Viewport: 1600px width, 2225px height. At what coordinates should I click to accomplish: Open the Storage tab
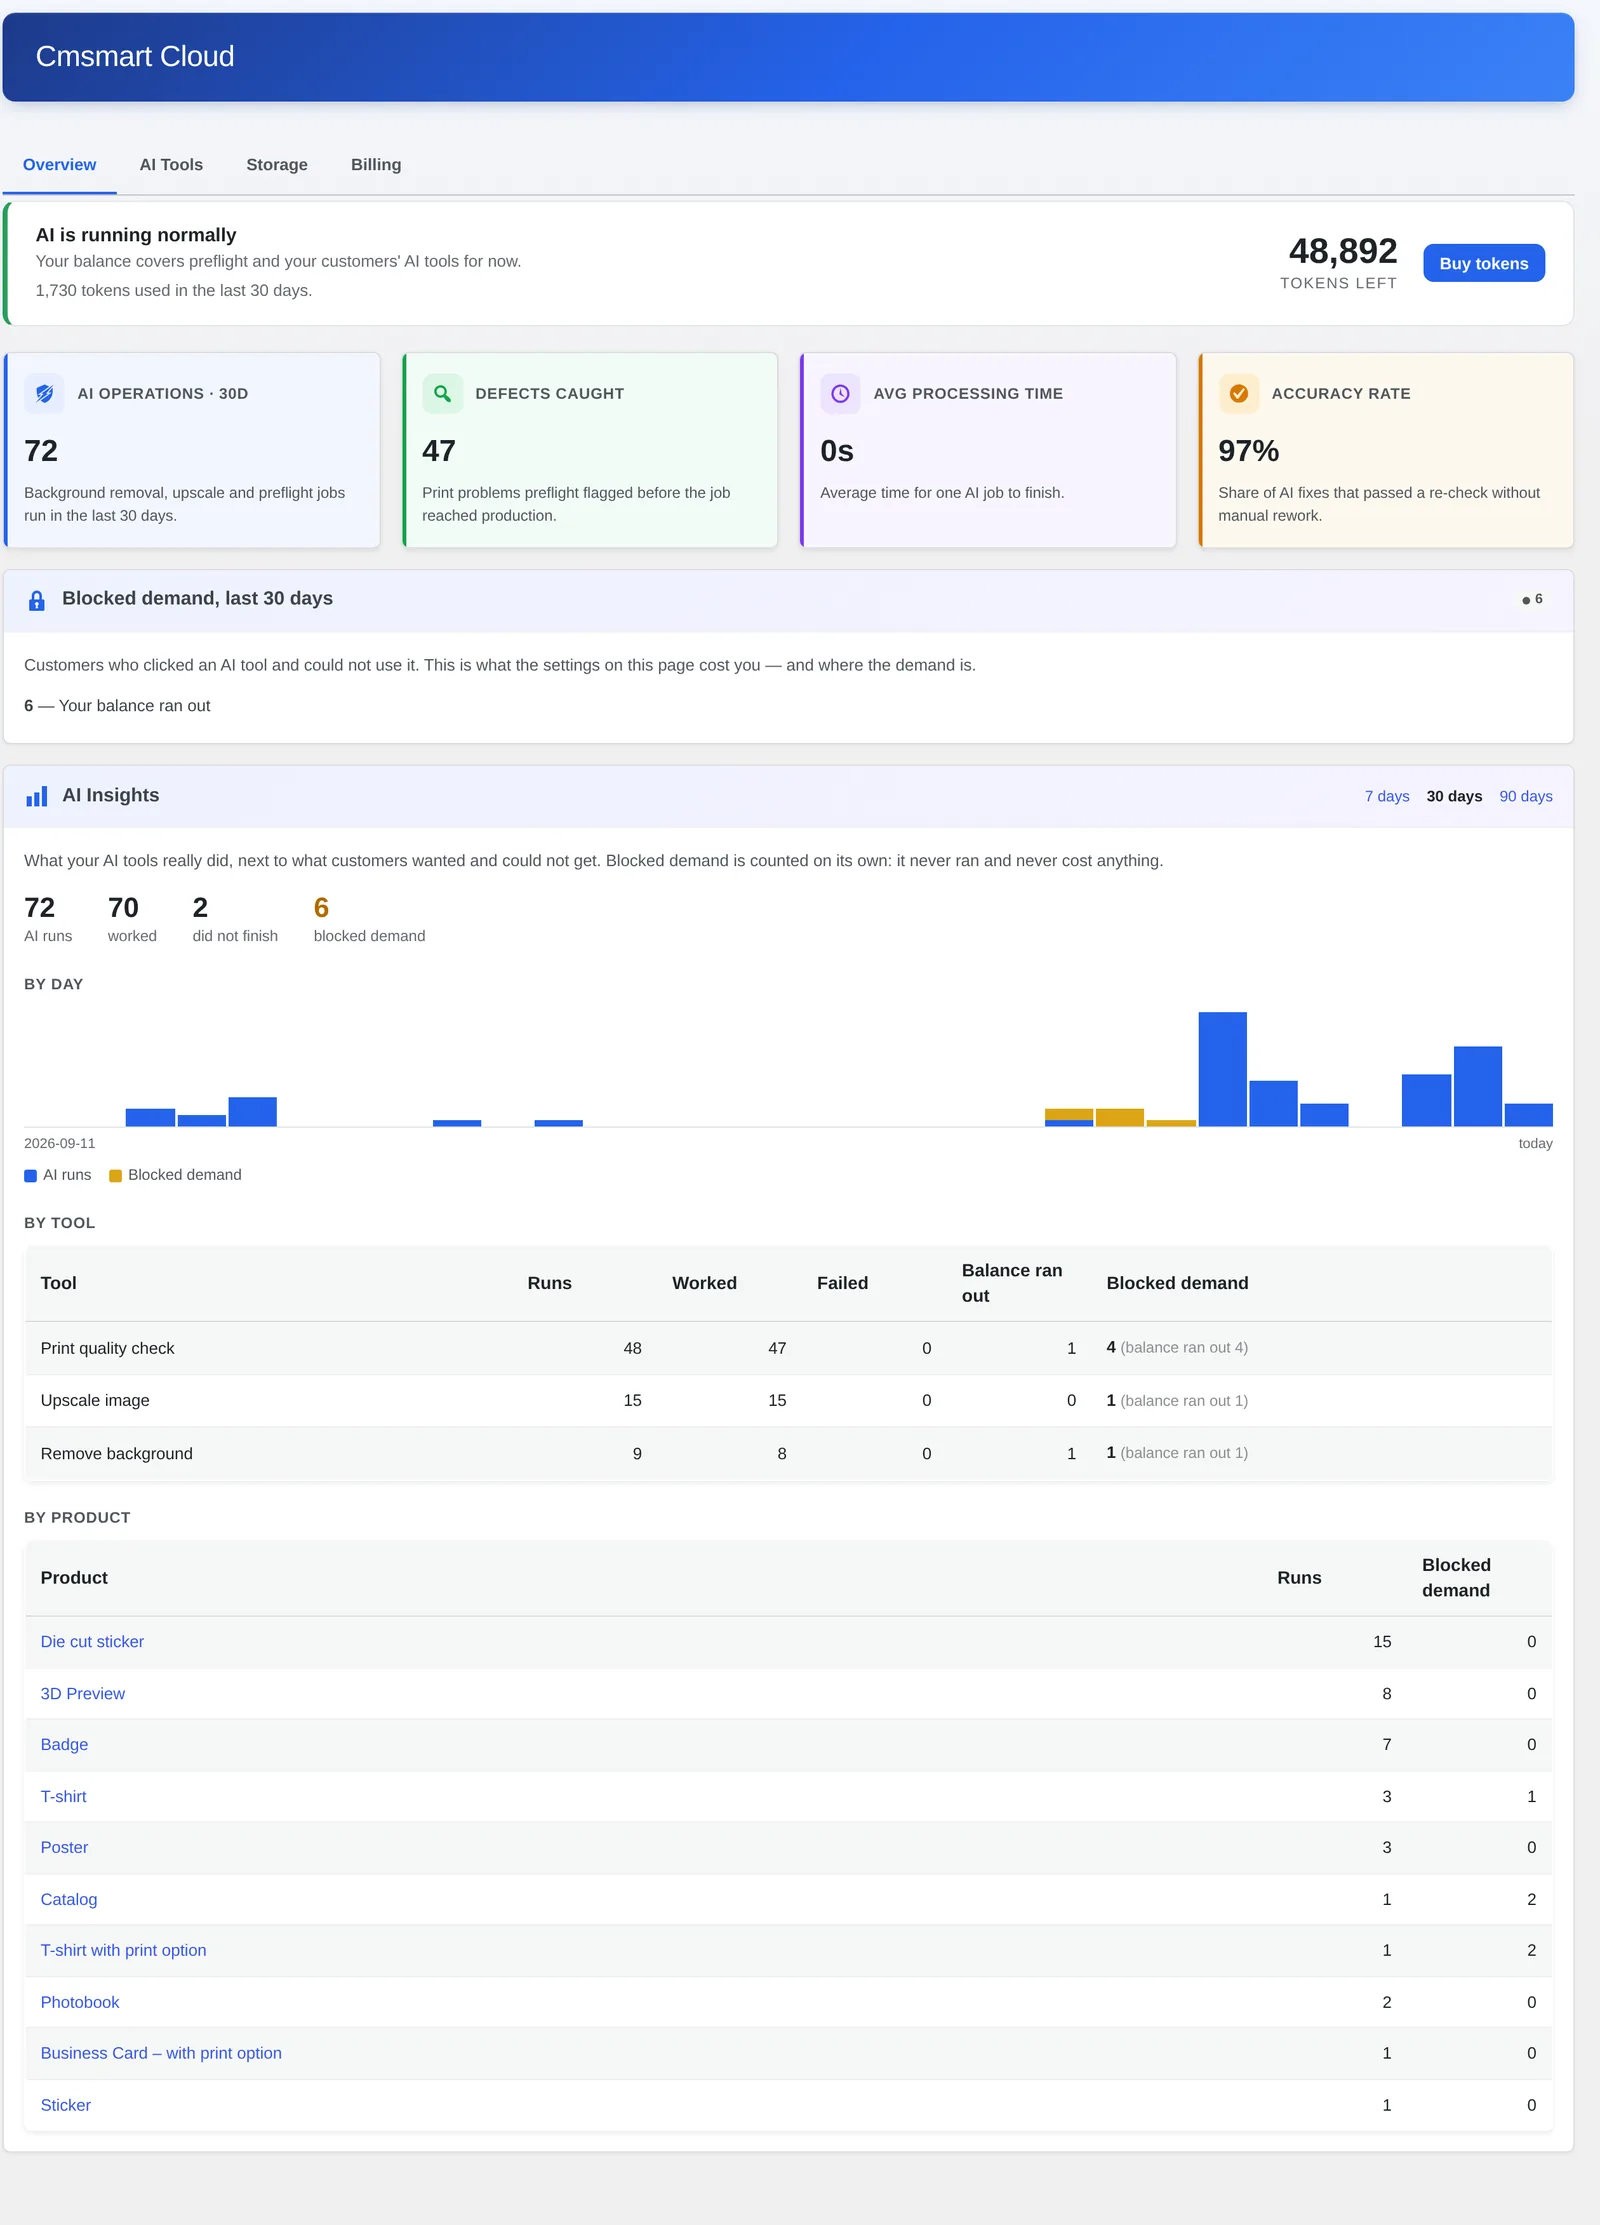click(x=277, y=165)
